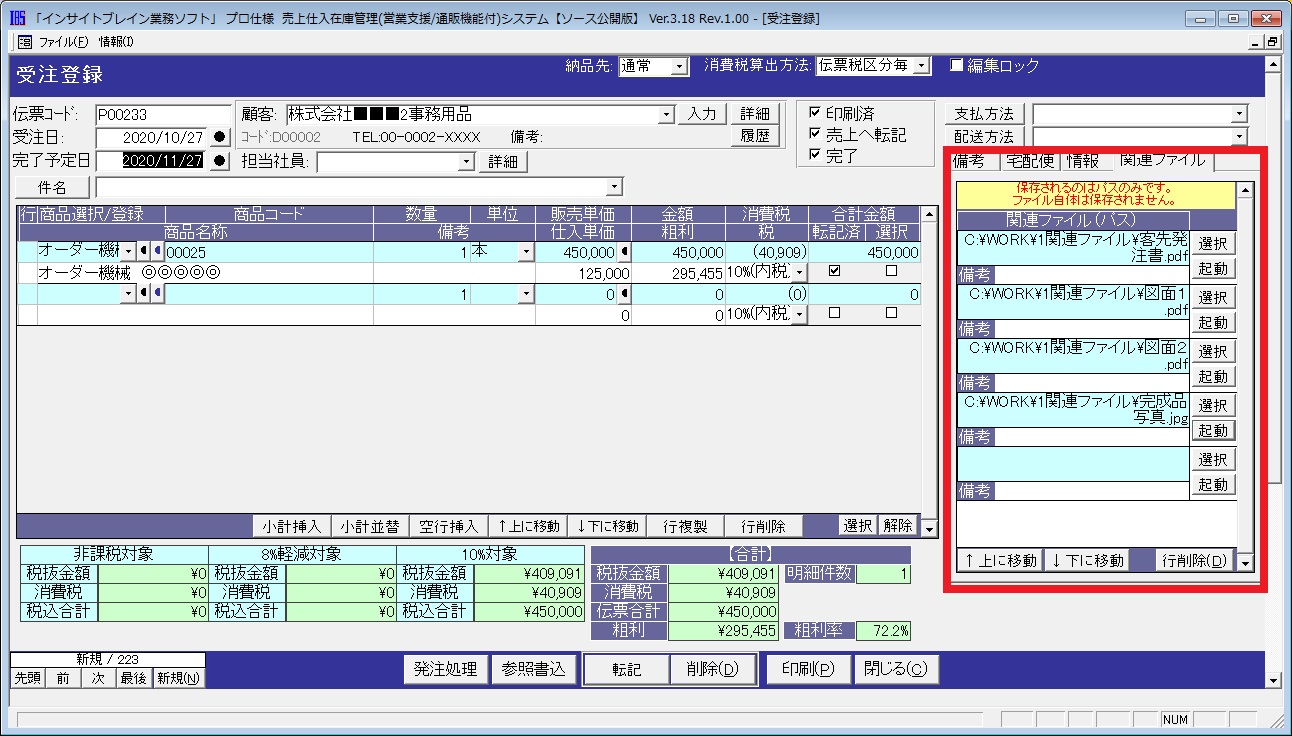This screenshot has width=1292, height=736.
Task: Click the 入力 button next to customer
Action: click(x=703, y=114)
